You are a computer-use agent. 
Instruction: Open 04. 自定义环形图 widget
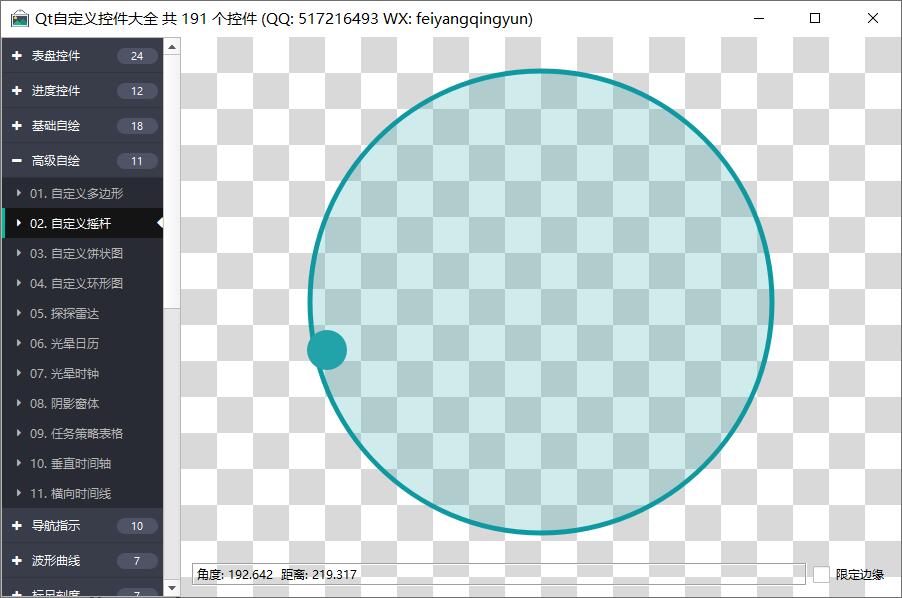click(76, 284)
